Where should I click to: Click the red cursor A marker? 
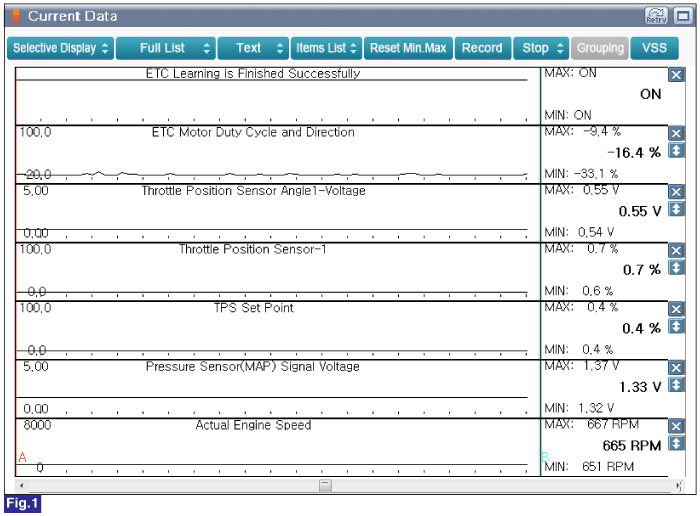pos(22,457)
